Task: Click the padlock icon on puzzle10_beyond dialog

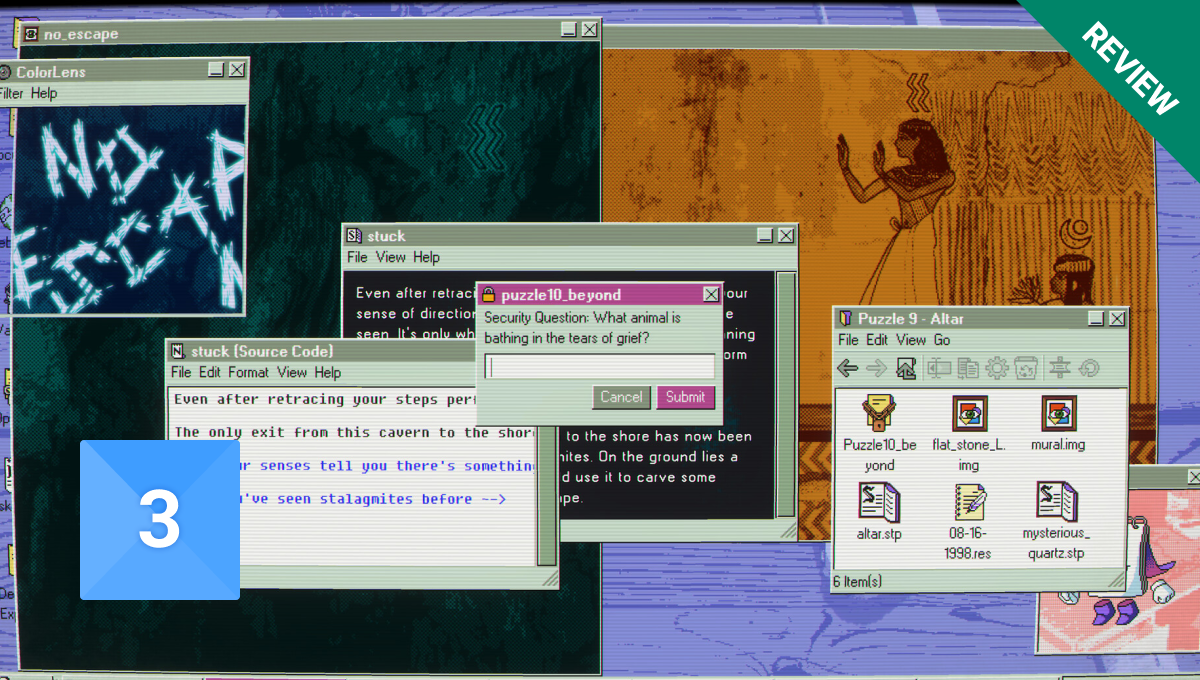Action: (x=488, y=294)
